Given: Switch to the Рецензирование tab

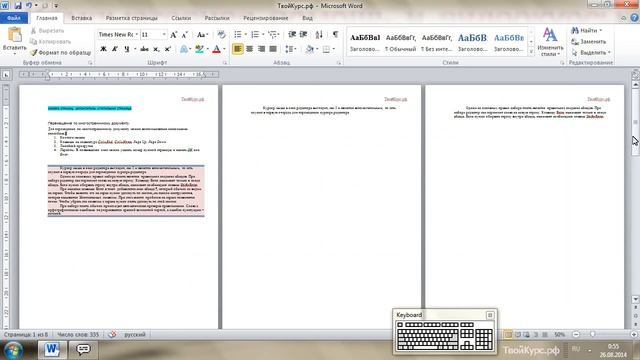Looking at the screenshot, I should (x=266, y=18).
